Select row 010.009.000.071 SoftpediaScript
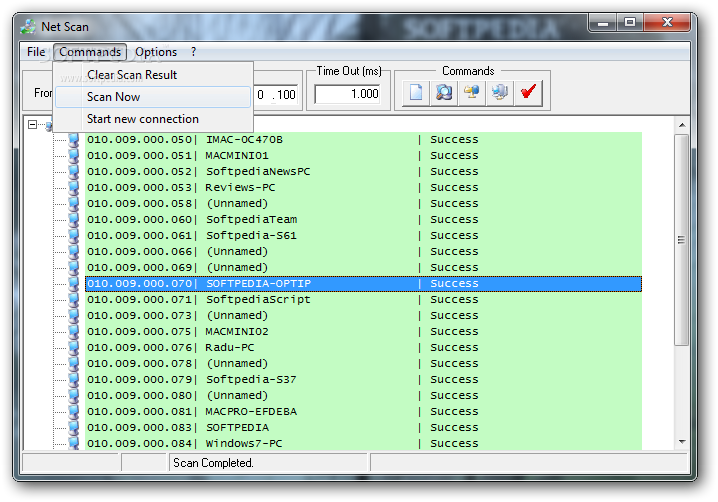718x502 pixels. [x=363, y=300]
